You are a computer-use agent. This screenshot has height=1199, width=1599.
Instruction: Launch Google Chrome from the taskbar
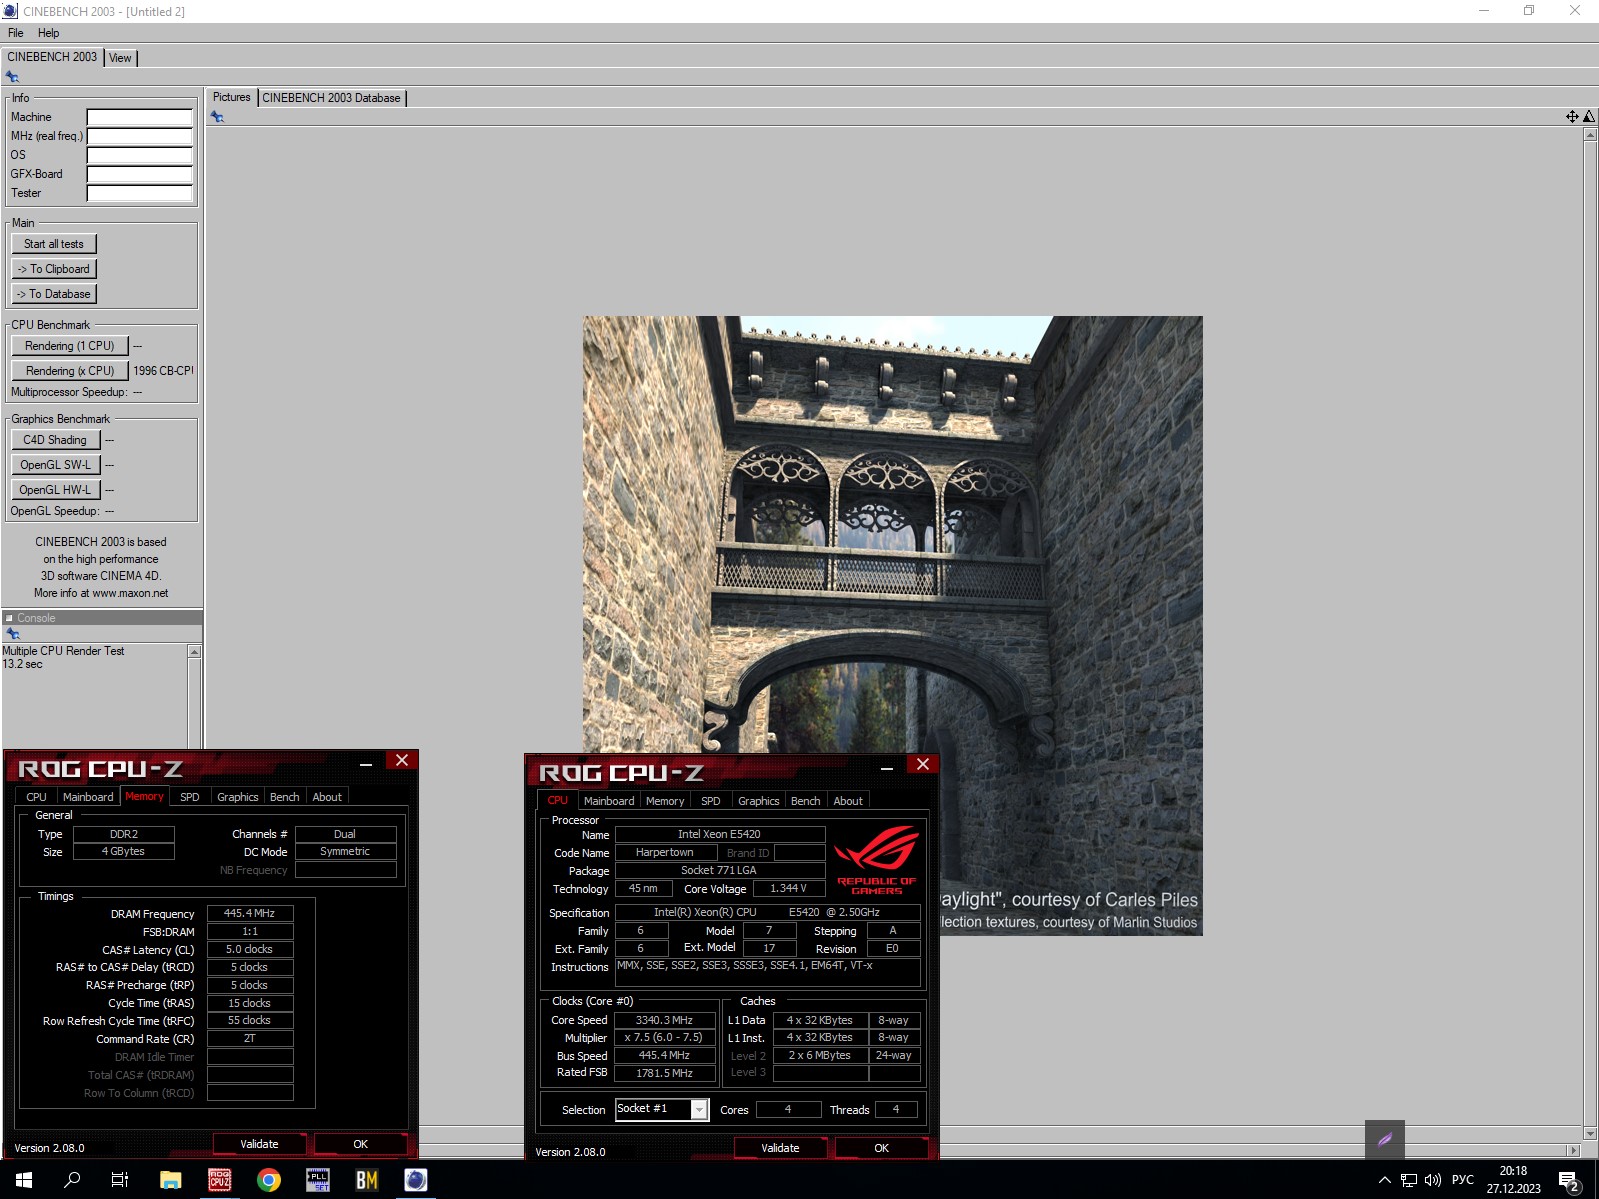pyautogui.click(x=269, y=1180)
